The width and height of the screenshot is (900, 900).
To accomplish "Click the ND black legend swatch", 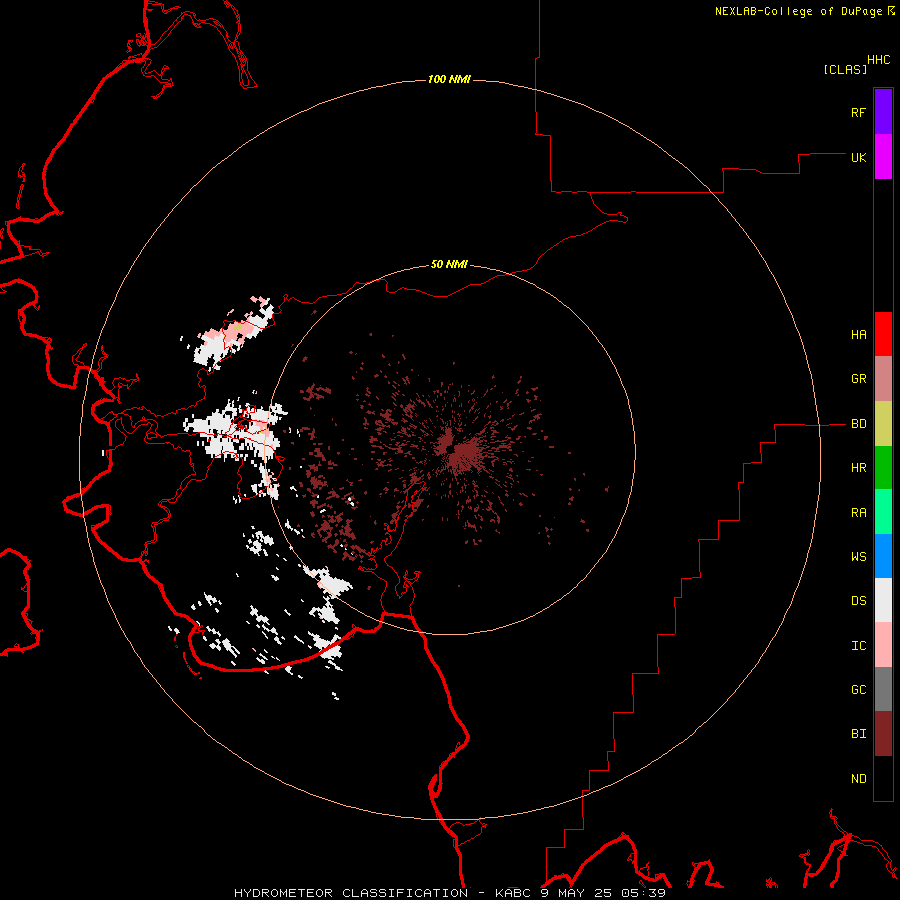I will (x=883, y=778).
